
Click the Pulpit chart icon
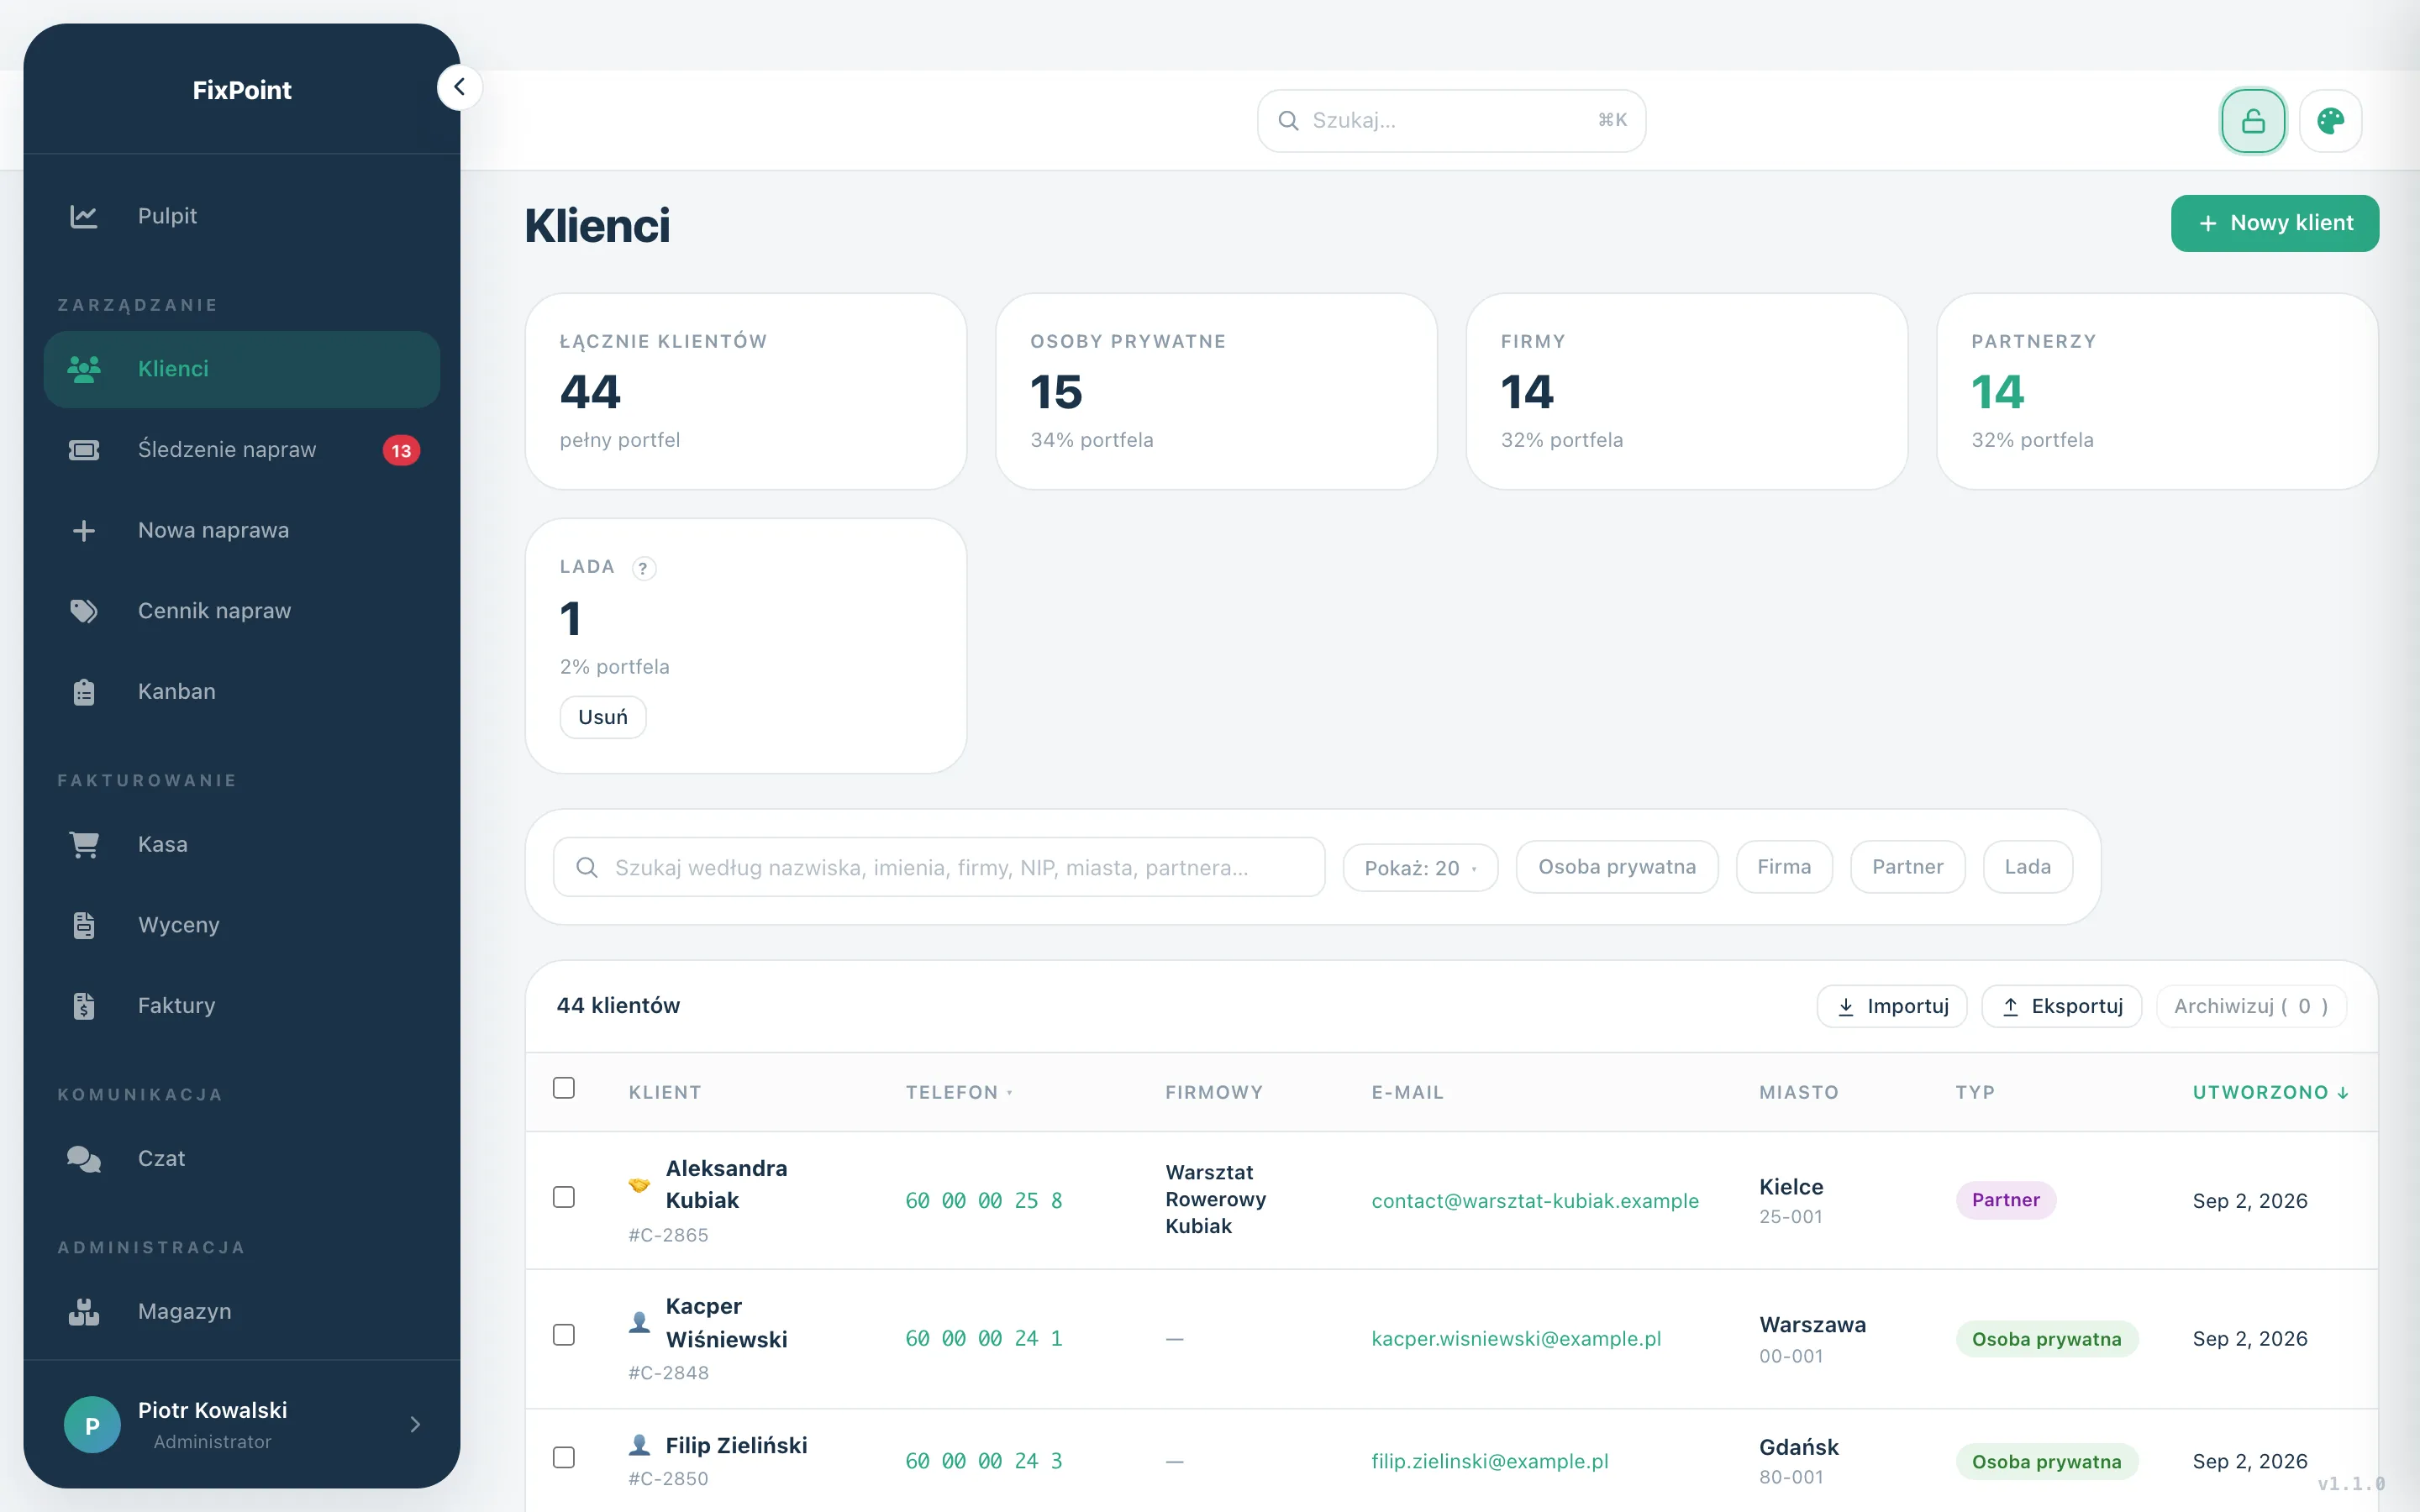pyautogui.click(x=84, y=216)
